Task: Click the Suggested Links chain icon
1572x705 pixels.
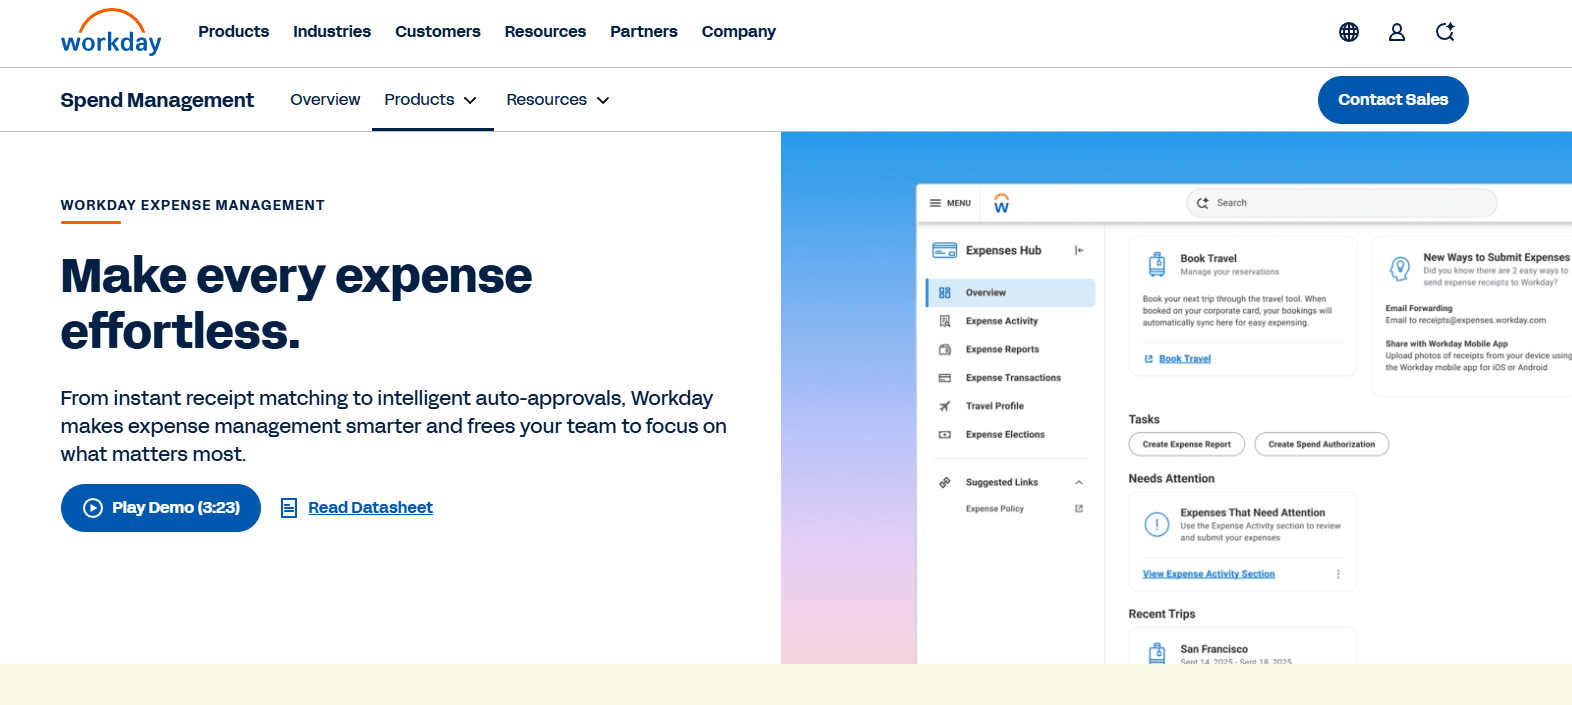Action: point(945,482)
